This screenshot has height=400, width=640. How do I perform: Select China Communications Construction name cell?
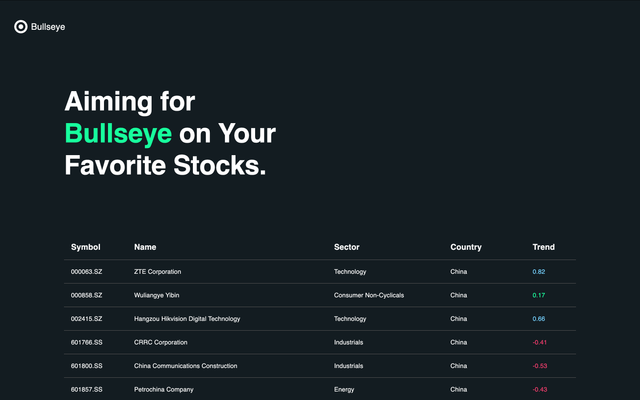click(185, 366)
